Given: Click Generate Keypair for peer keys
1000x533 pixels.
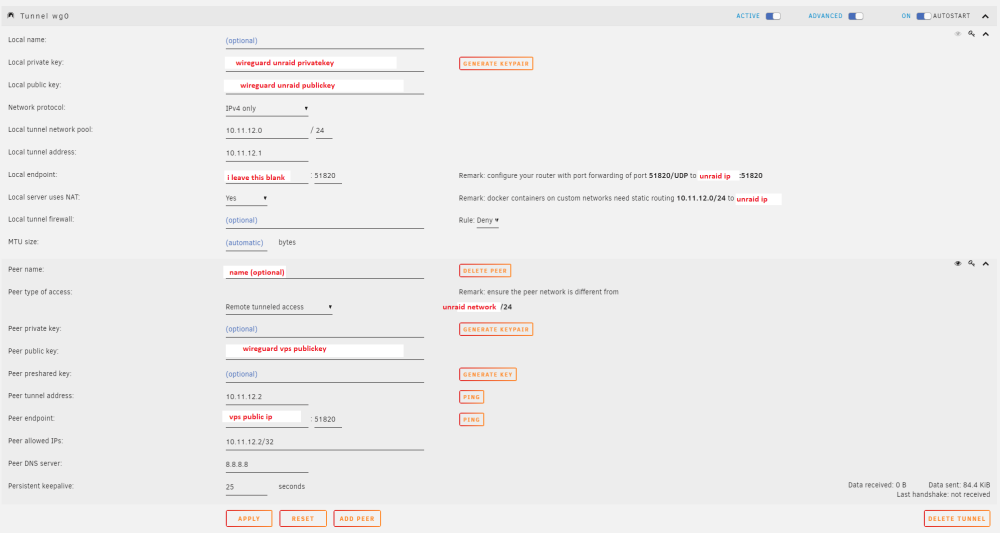Looking at the screenshot, I should click(496, 330).
